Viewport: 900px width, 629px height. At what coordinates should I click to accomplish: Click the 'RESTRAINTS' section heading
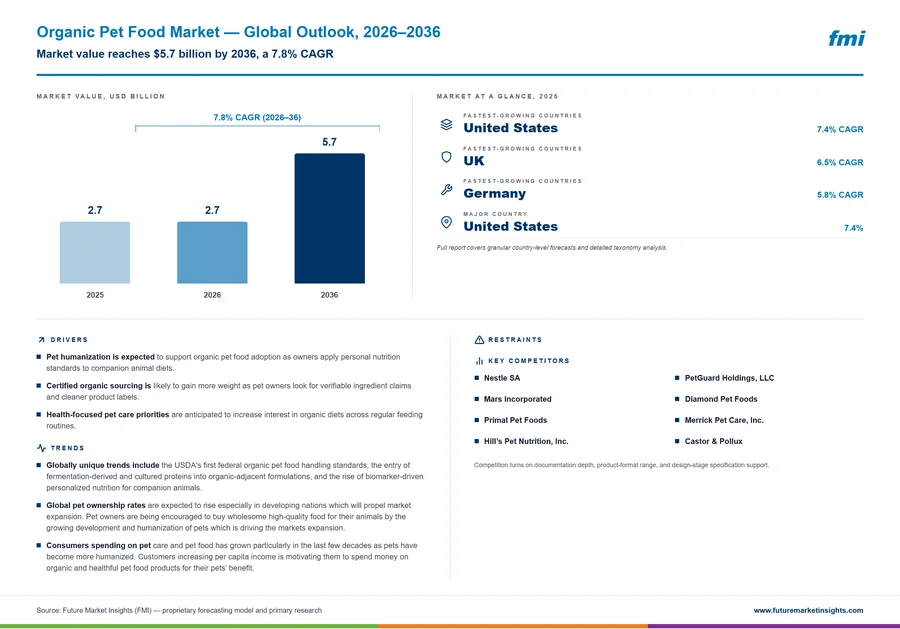515,340
